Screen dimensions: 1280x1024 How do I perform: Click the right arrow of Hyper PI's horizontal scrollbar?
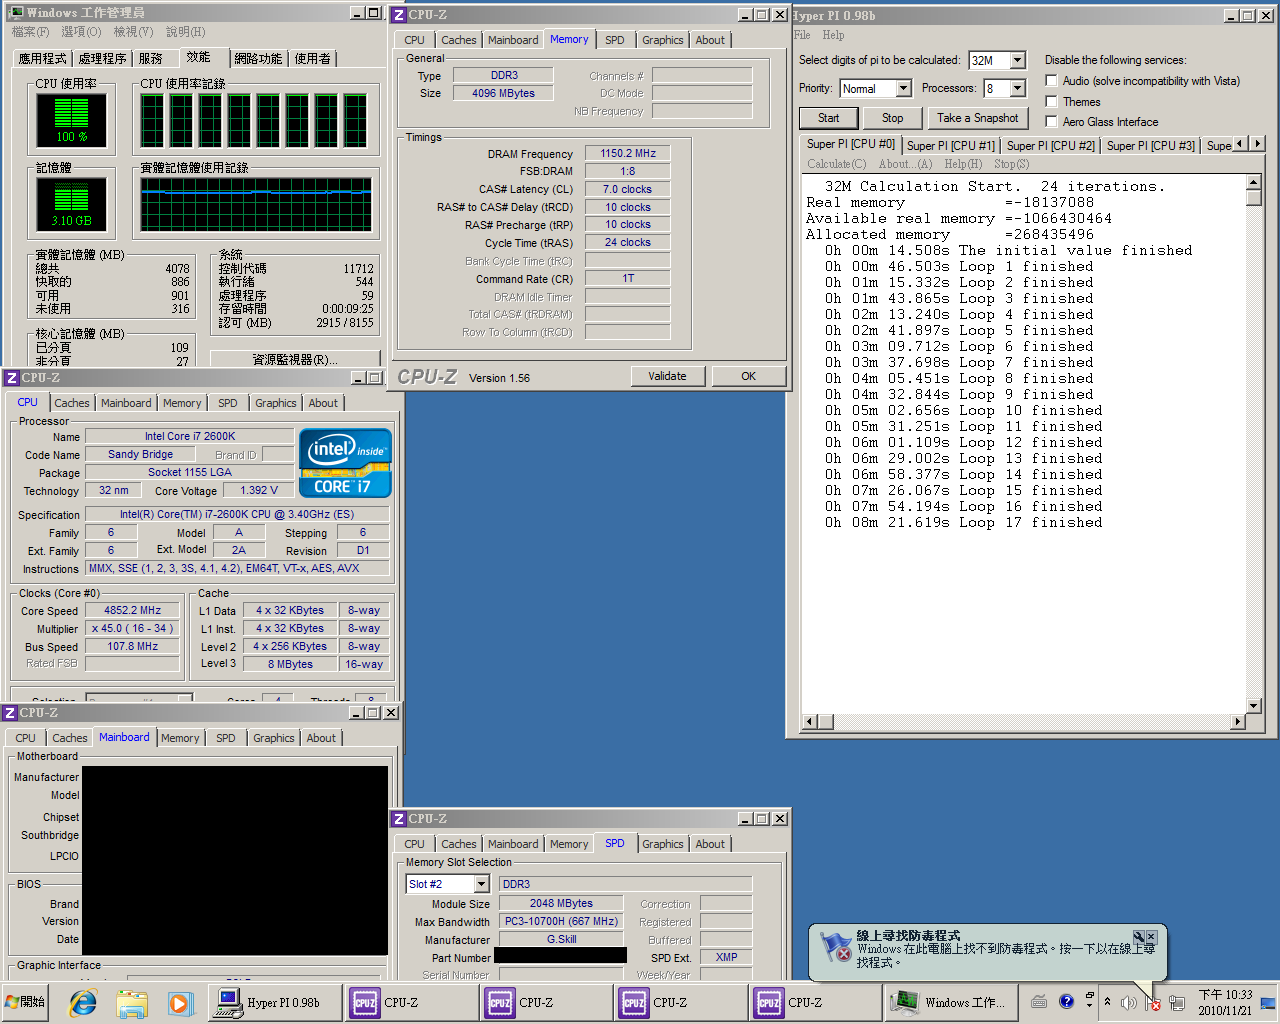[x=1238, y=721]
